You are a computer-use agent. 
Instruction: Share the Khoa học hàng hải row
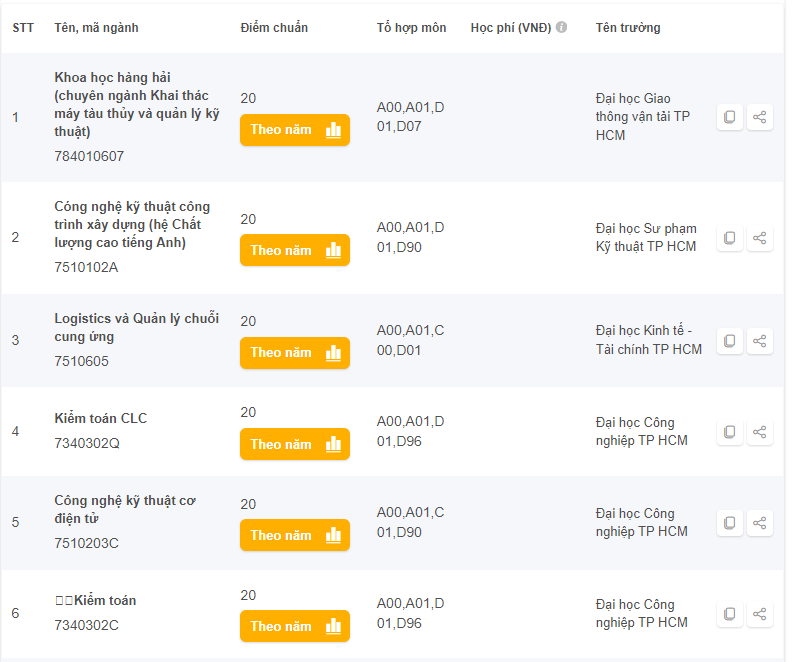click(x=759, y=117)
